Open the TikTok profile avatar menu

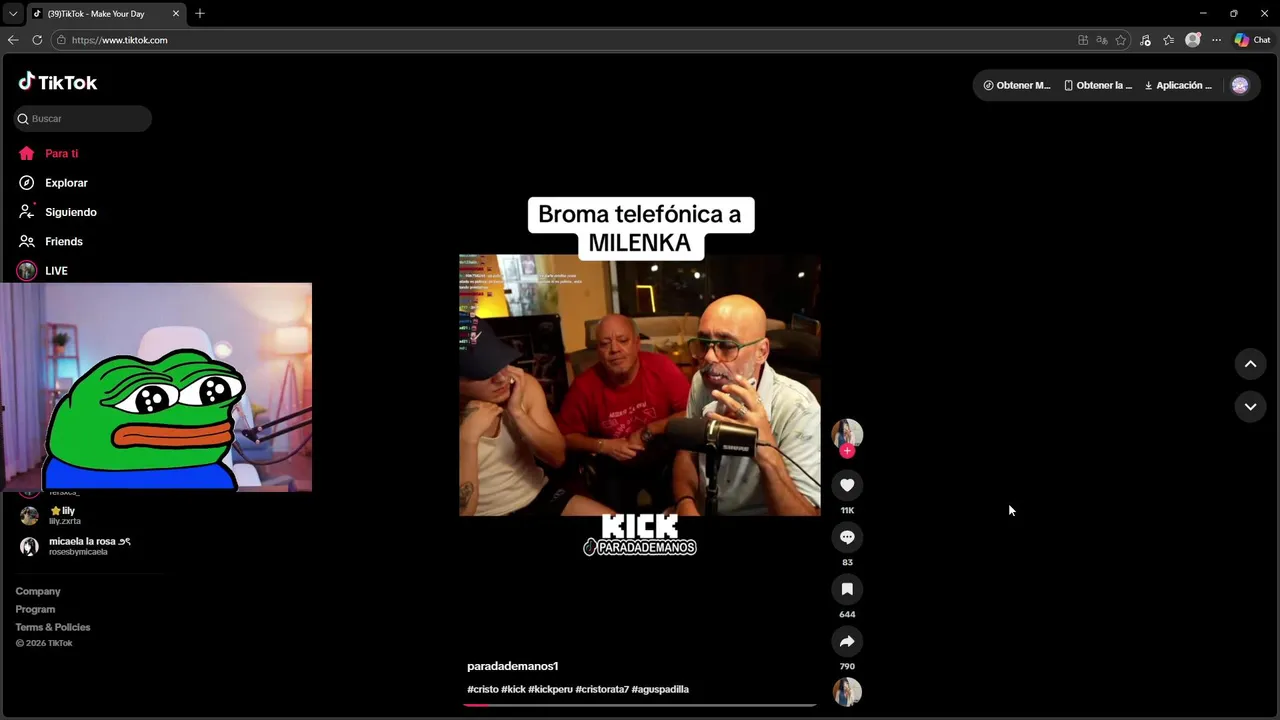(1240, 85)
